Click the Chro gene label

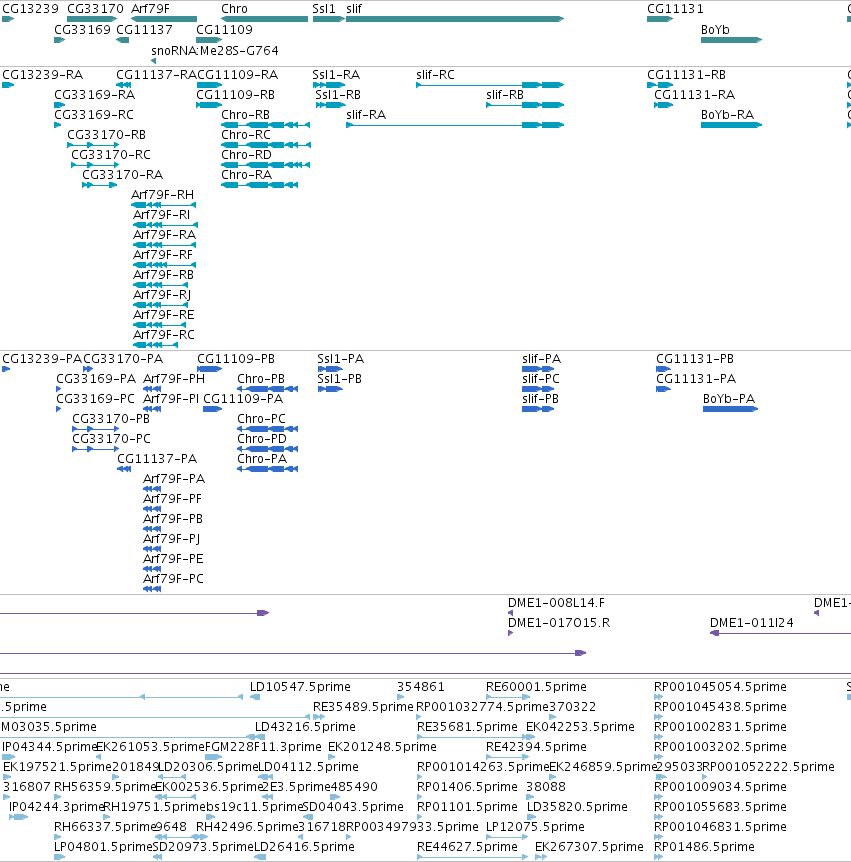pyautogui.click(x=234, y=9)
